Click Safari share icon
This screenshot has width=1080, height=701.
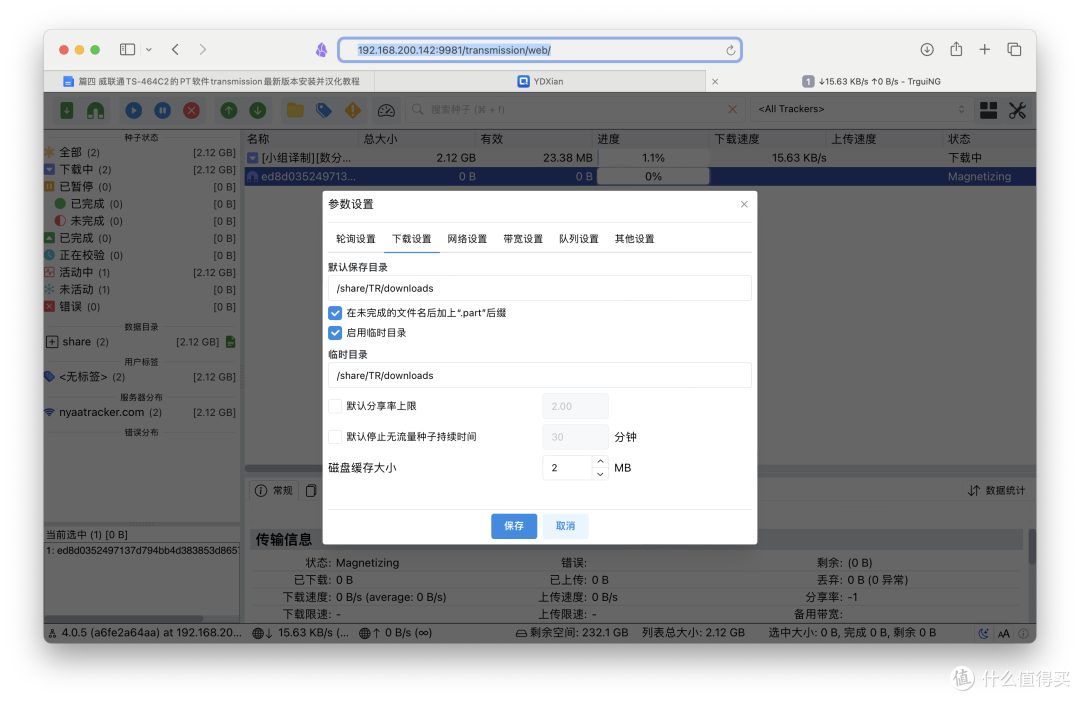click(956, 49)
